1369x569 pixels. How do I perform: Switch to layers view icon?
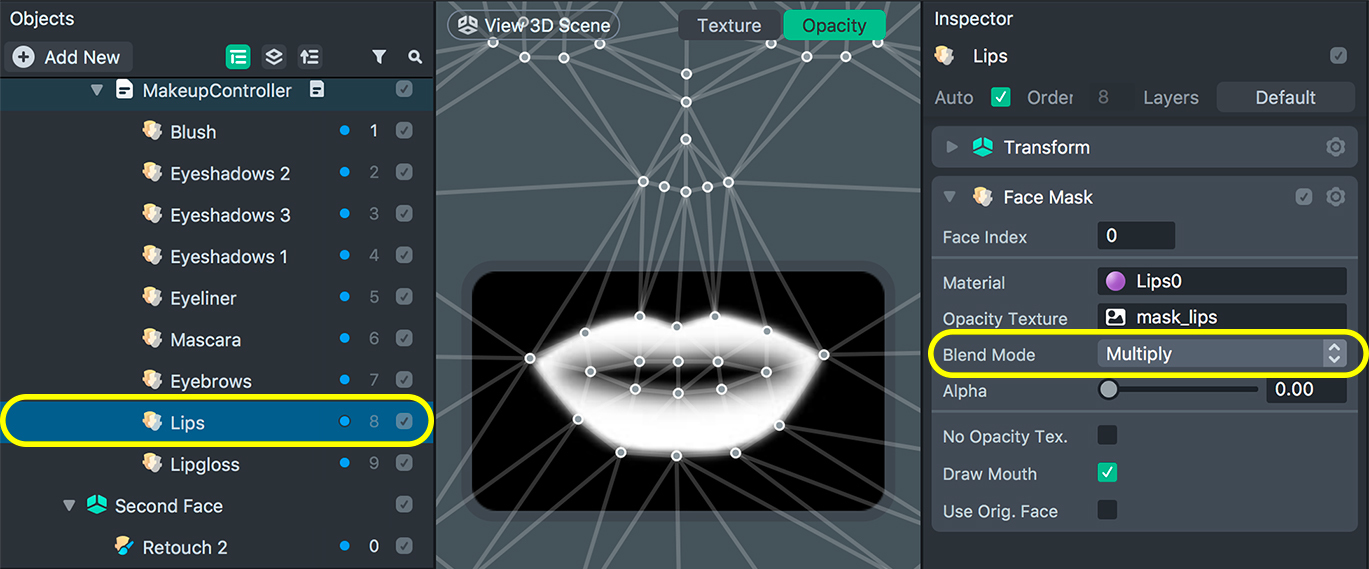pos(274,57)
